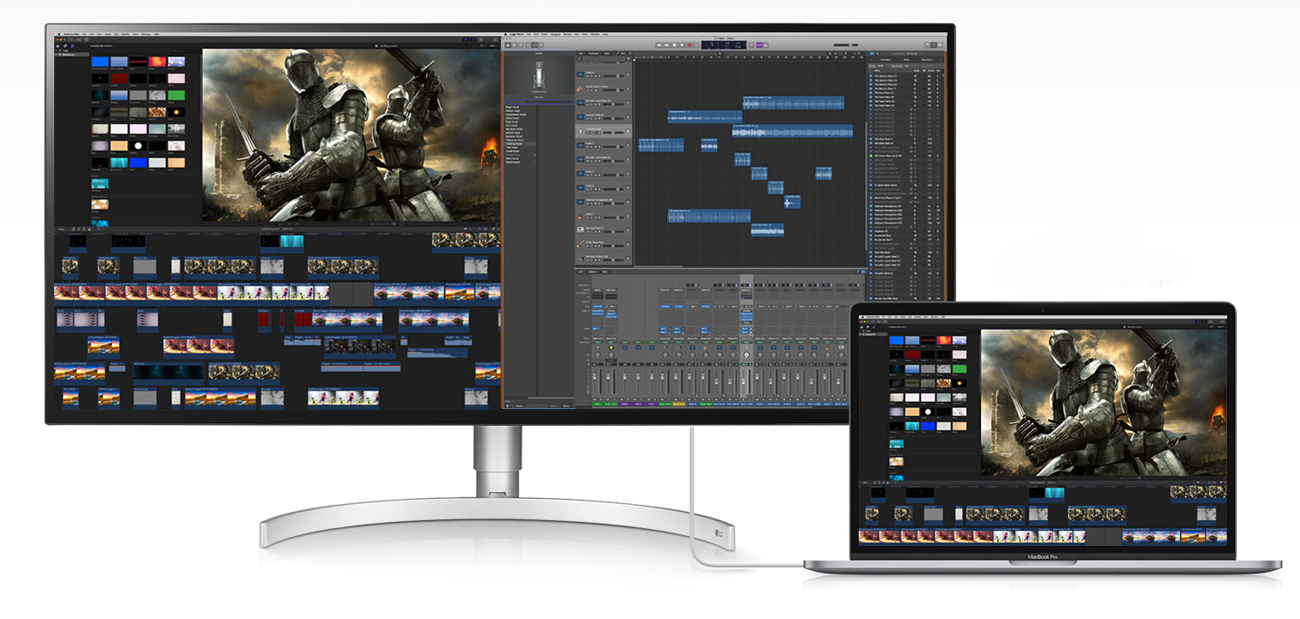Toggle cycle mode button in Logic's transport
Viewport: 1300px width, 619px height.
coord(697,45)
